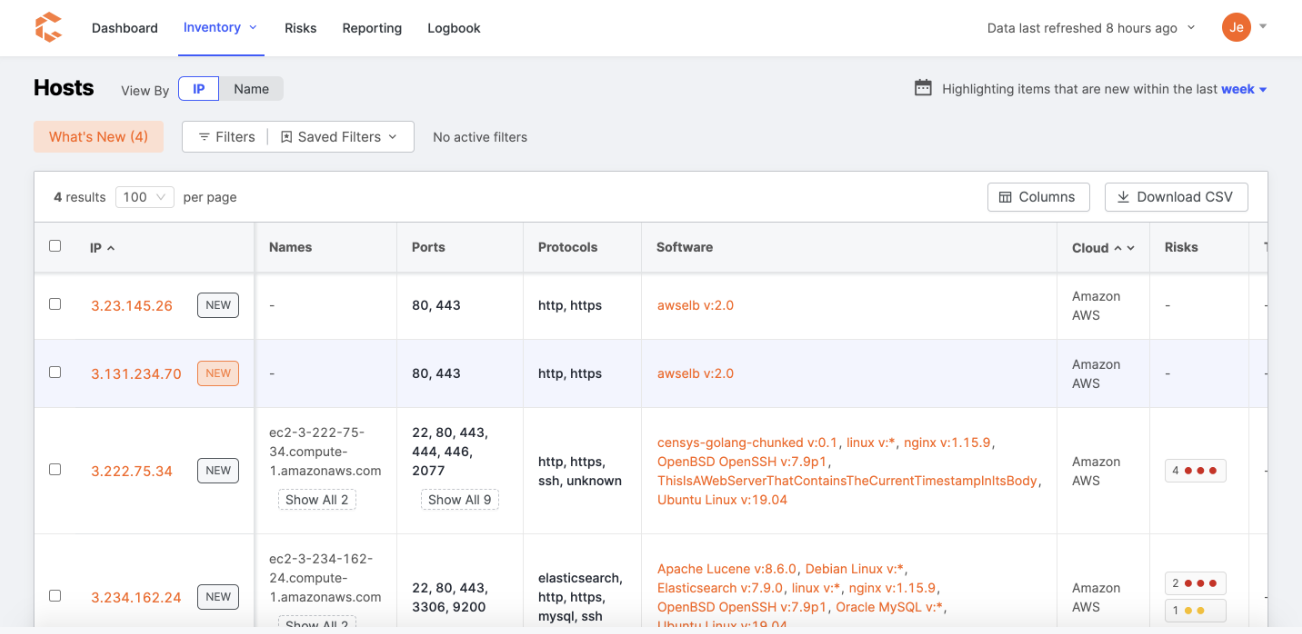This screenshot has width=1302, height=634.
Task: Click the Censys logo icon
Action: click(x=48, y=28)
